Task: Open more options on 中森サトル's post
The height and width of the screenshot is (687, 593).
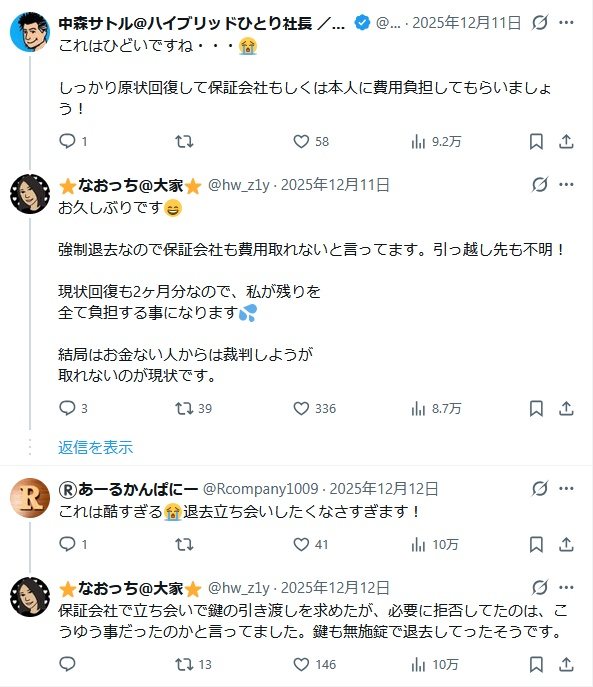Action: click(566, 22)
